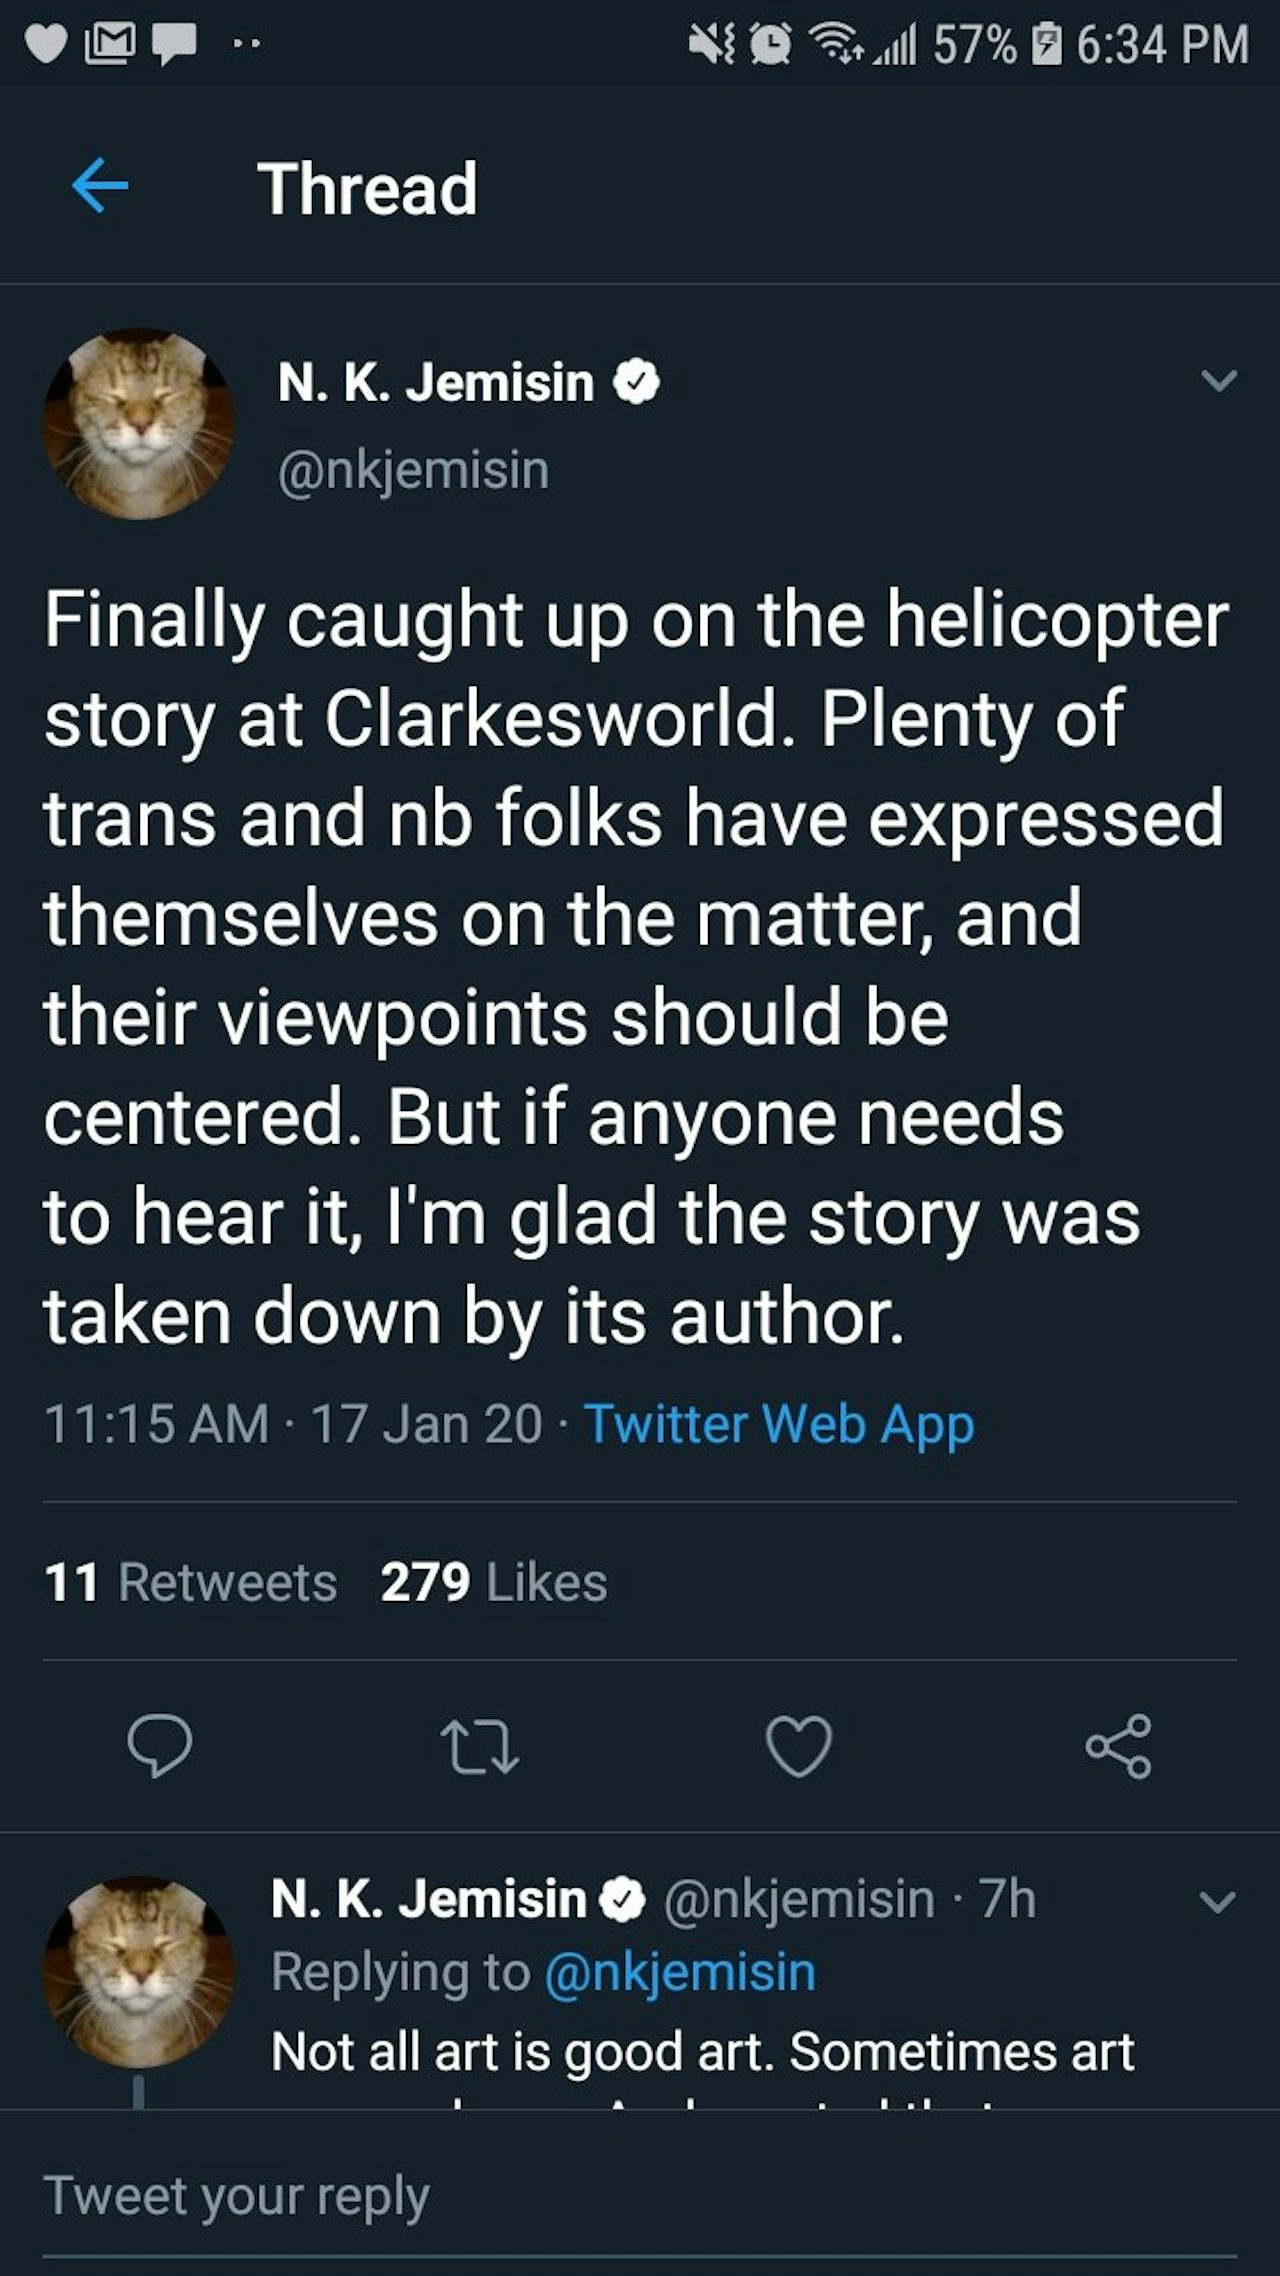Tap the heart notification in status bar
1280x2276 pixels.
(46, 45)
